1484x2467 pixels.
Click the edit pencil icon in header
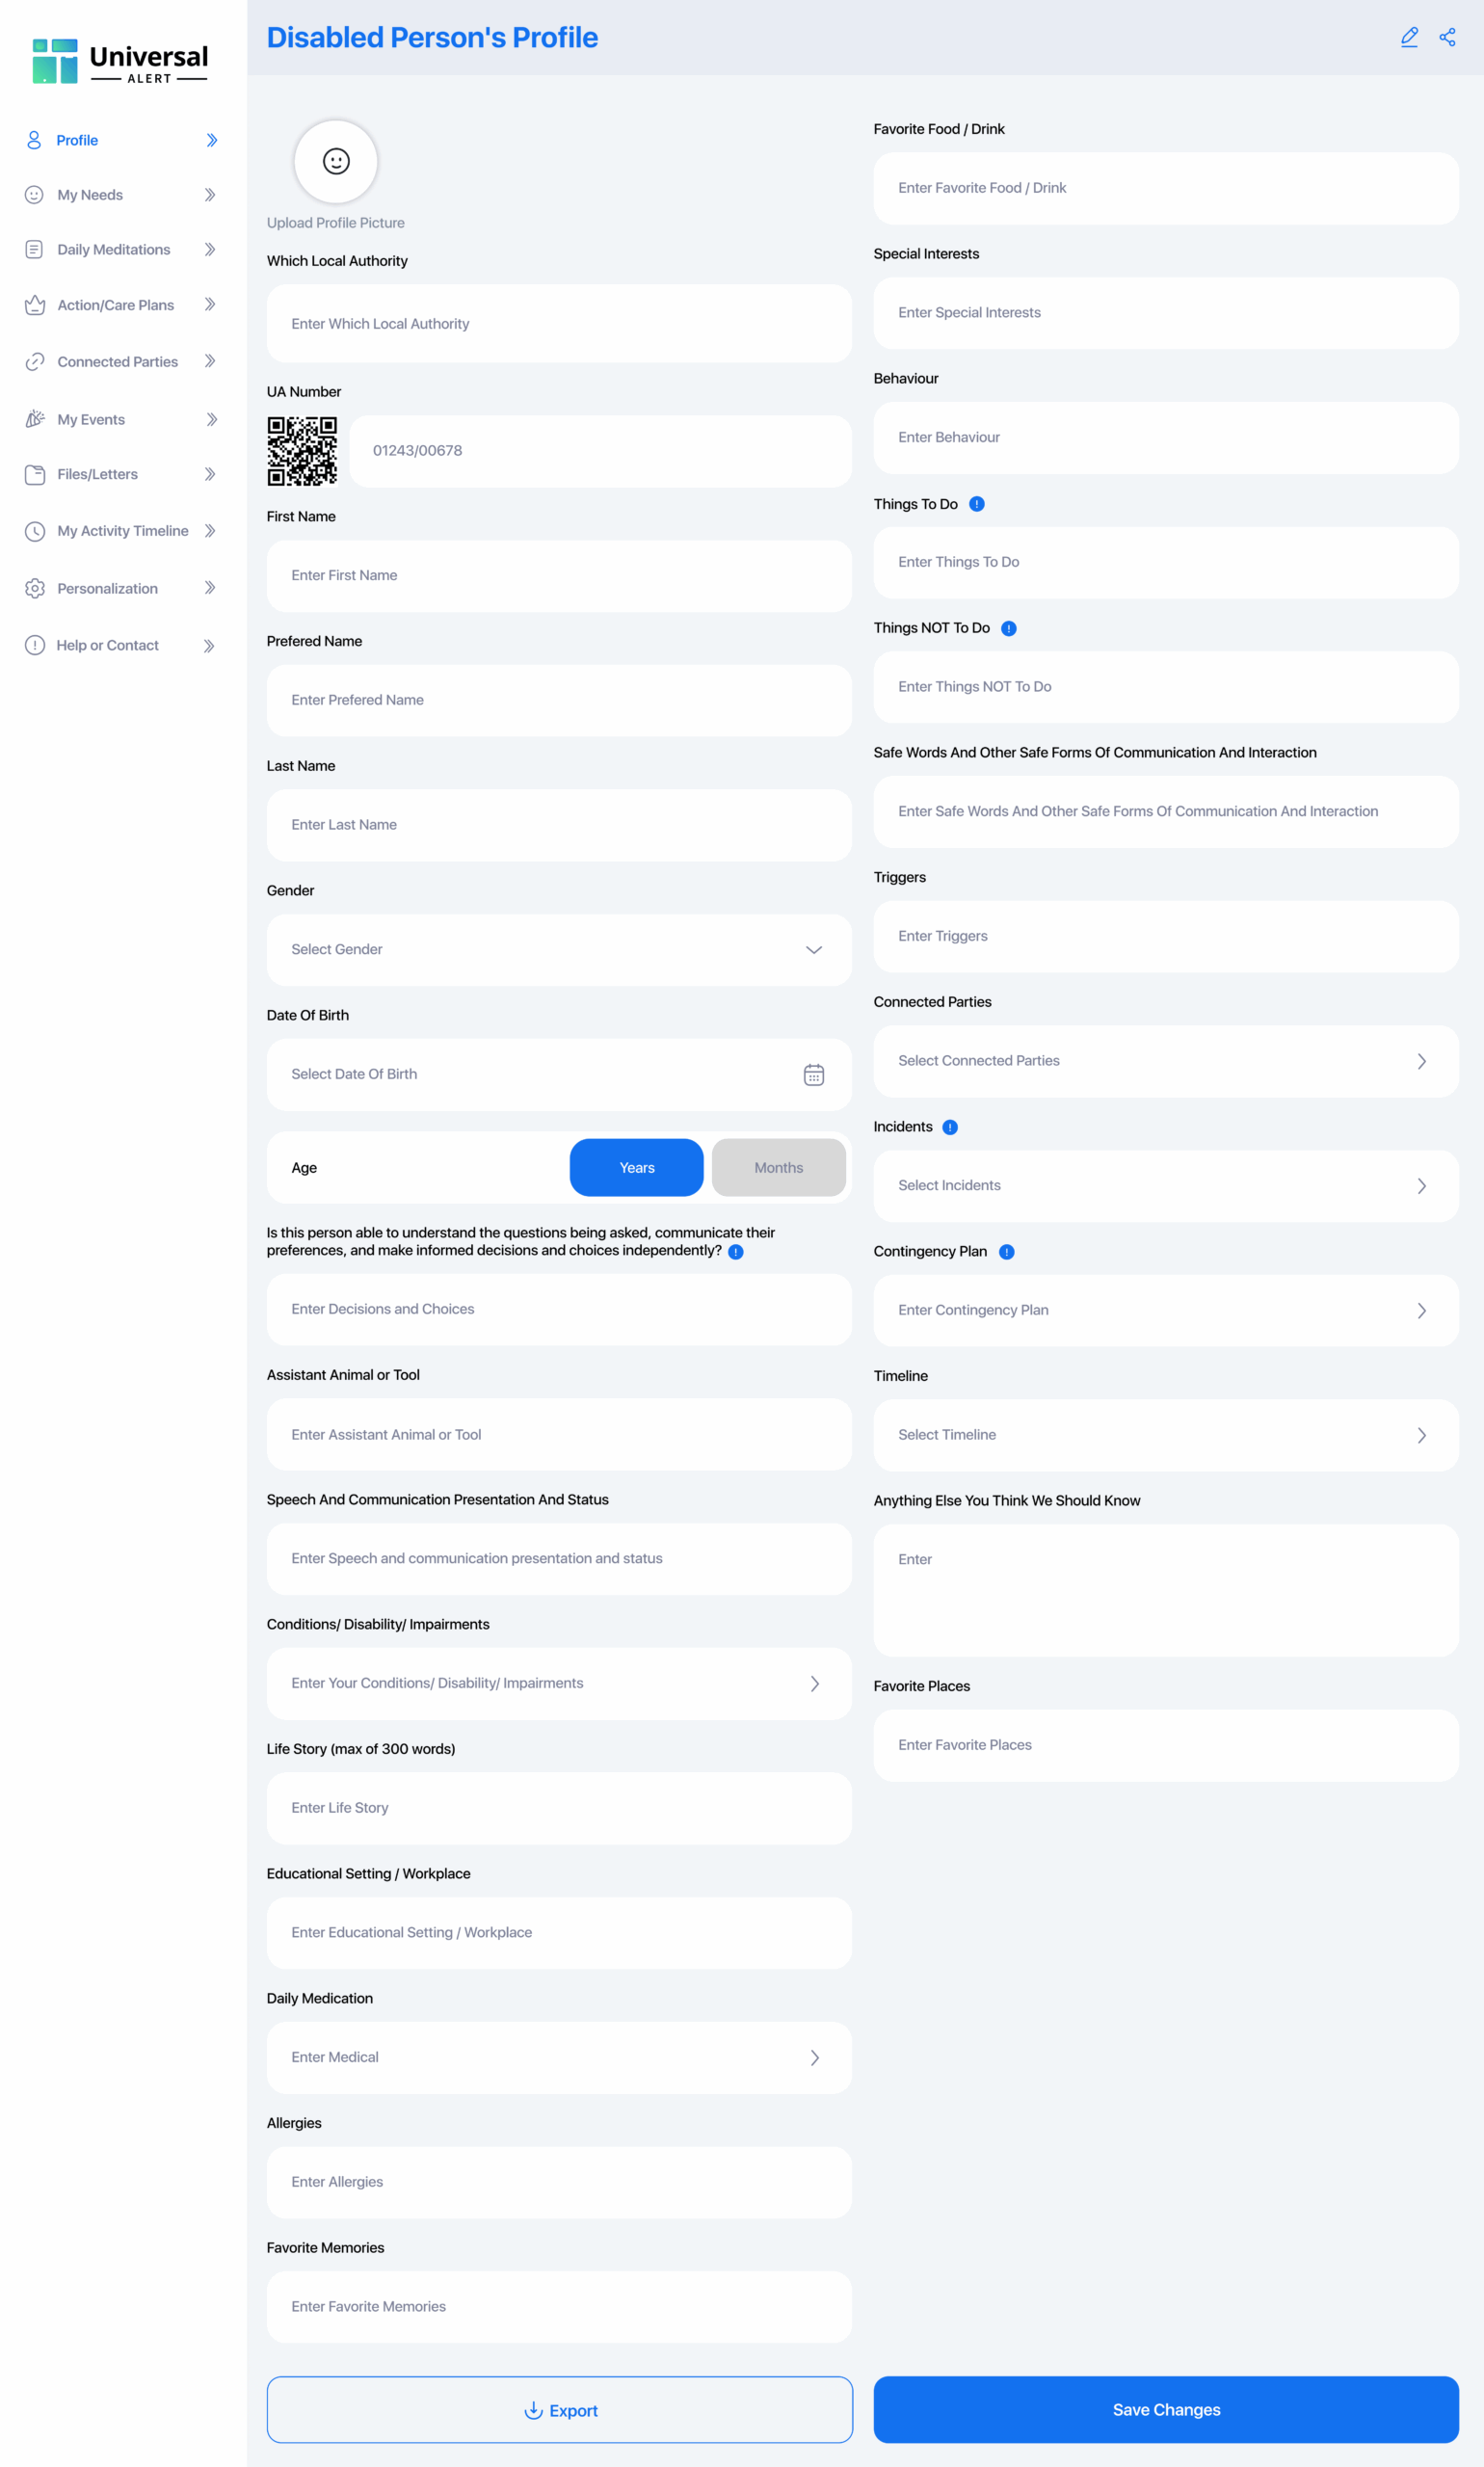point(1409,37)
